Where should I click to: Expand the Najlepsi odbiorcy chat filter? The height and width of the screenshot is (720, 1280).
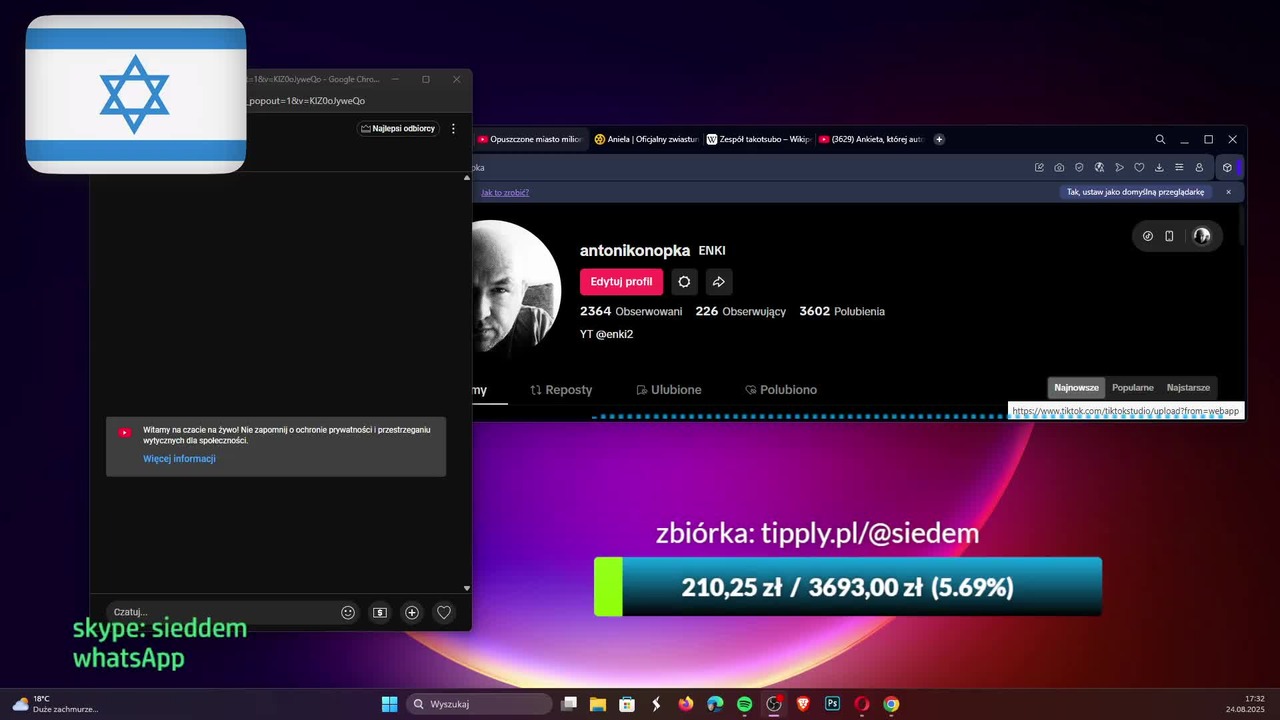(398, 129)
